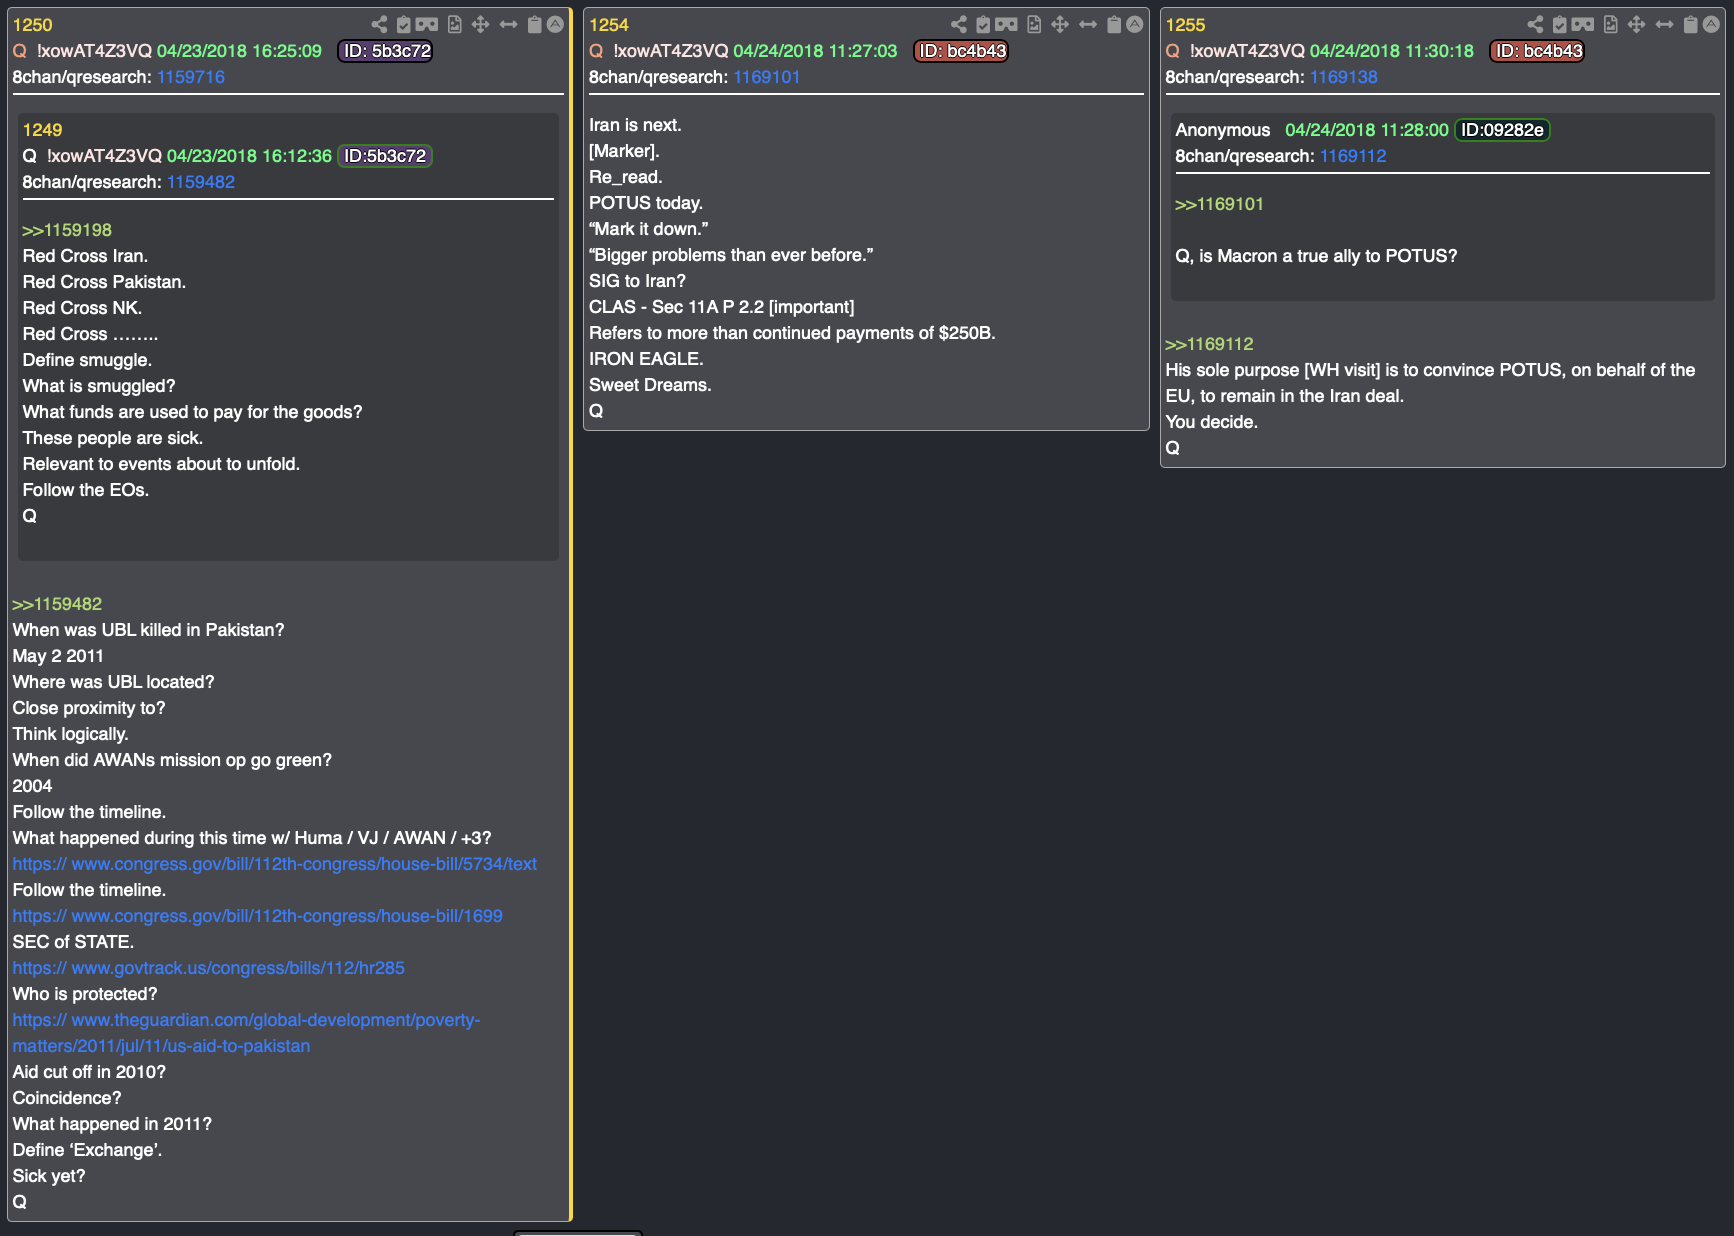Click timestamp 04/24/2018 11:28:00
Image resolution: width=1734 pixels, height=1236 pixels.
[1367, 130]
